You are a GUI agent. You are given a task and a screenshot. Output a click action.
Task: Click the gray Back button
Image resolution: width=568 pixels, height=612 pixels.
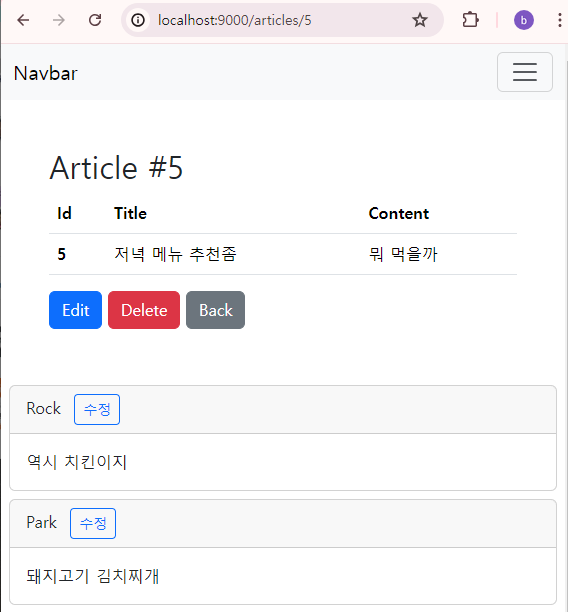215,310
